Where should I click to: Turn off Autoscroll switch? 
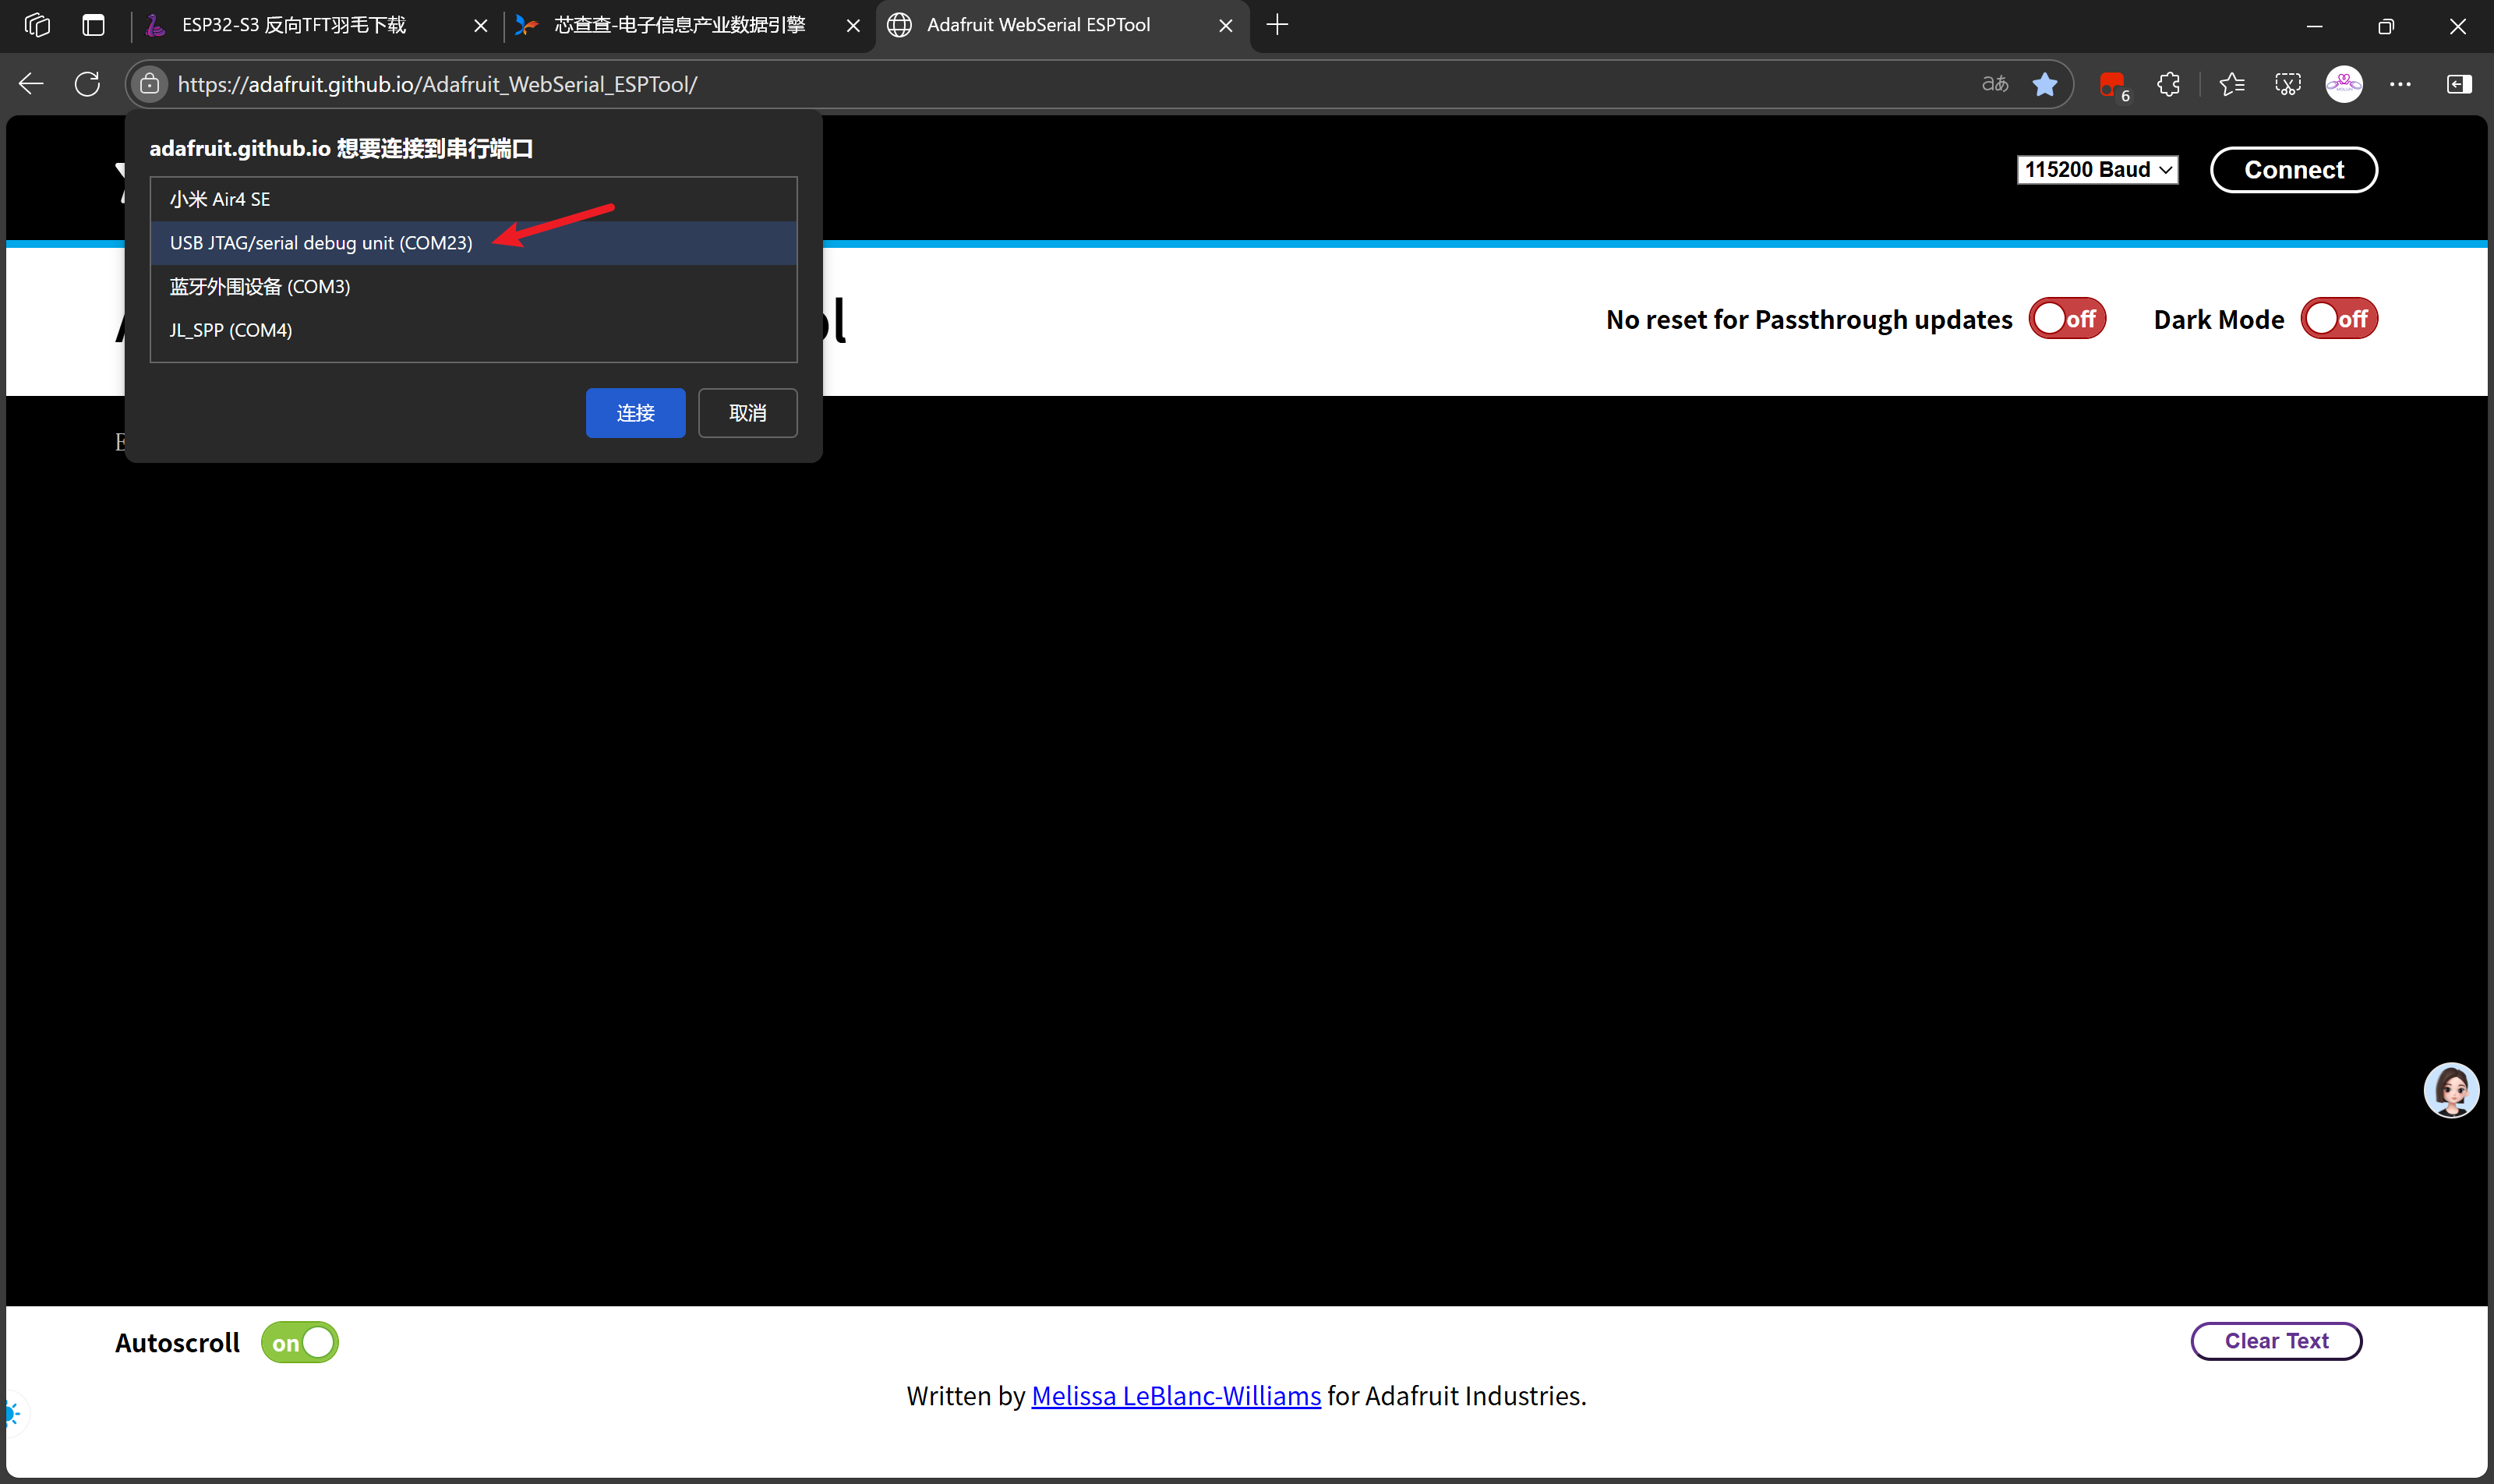pos(299,1342)
